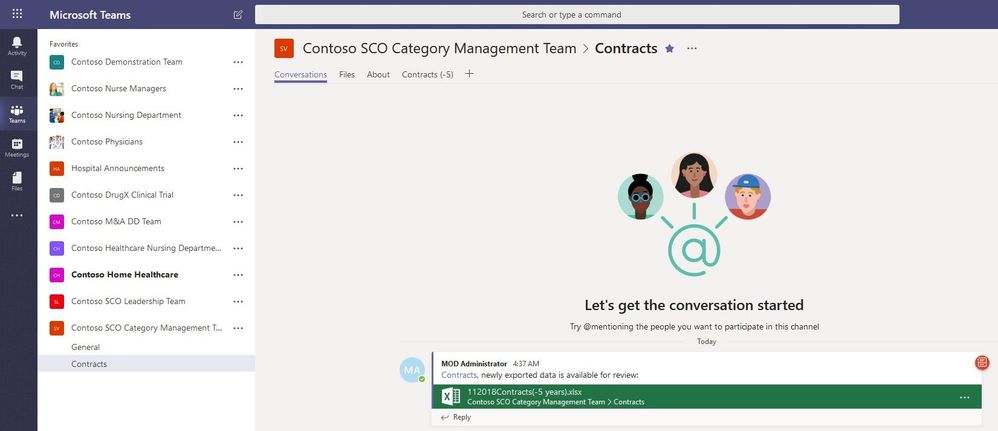The height and width of the screenshot is (431, 998).
Task: Add a new tab with plus icon
Action: (x=469, y=74)
